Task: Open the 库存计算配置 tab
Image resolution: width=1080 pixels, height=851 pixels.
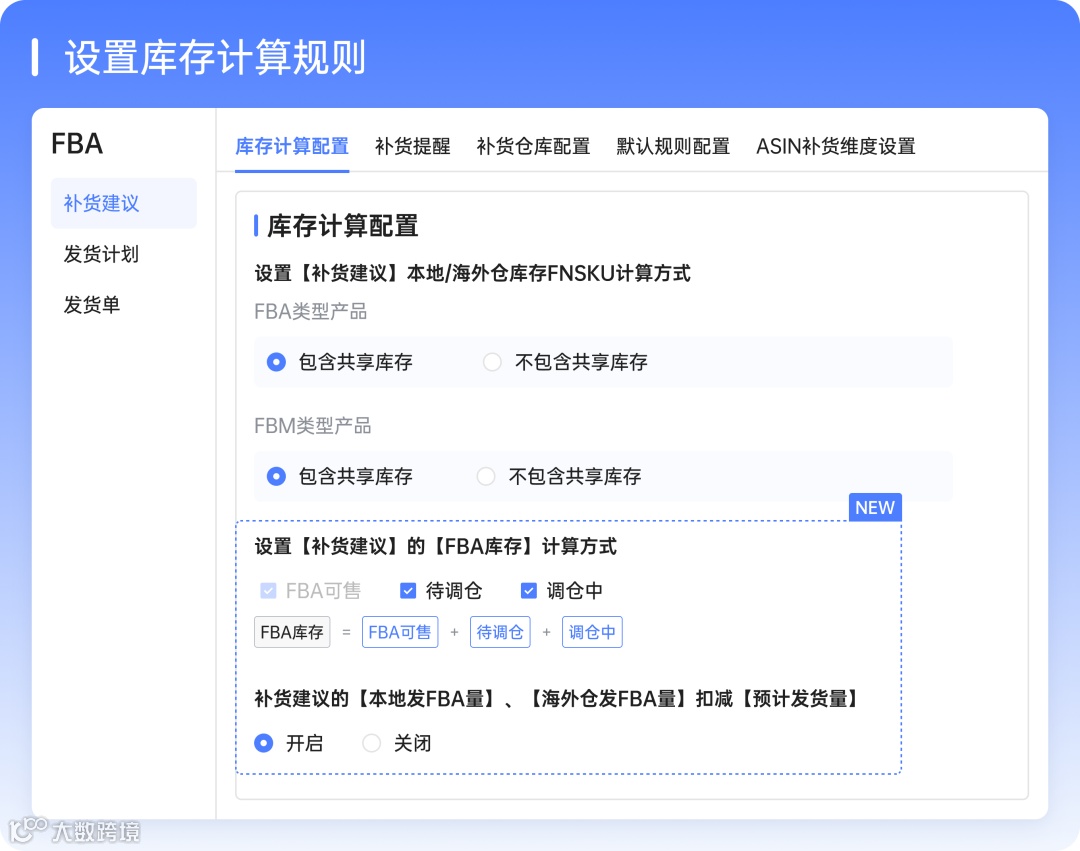Action: [291, 147]
